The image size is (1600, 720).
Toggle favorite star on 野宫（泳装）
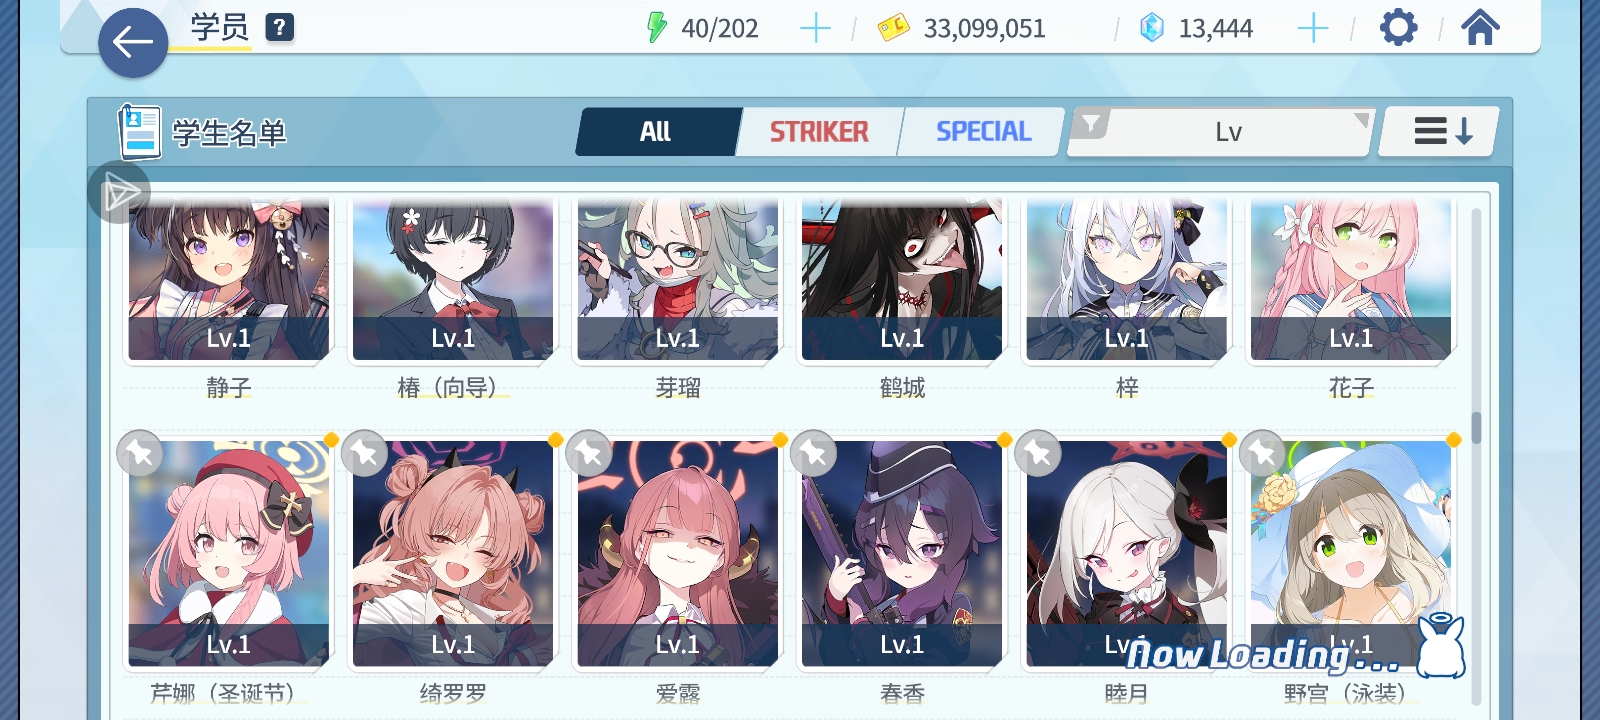click(1263, 454)
